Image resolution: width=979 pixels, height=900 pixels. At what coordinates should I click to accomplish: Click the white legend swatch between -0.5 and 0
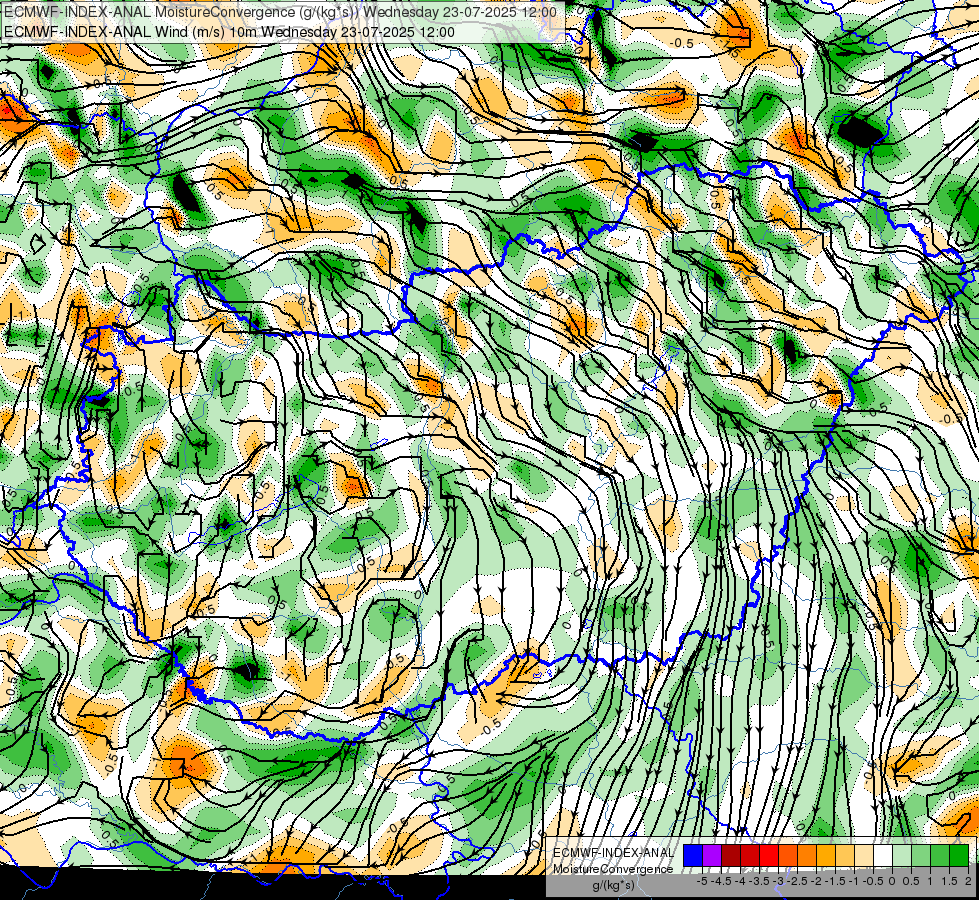pyautogui.click(x=883, y=855)
